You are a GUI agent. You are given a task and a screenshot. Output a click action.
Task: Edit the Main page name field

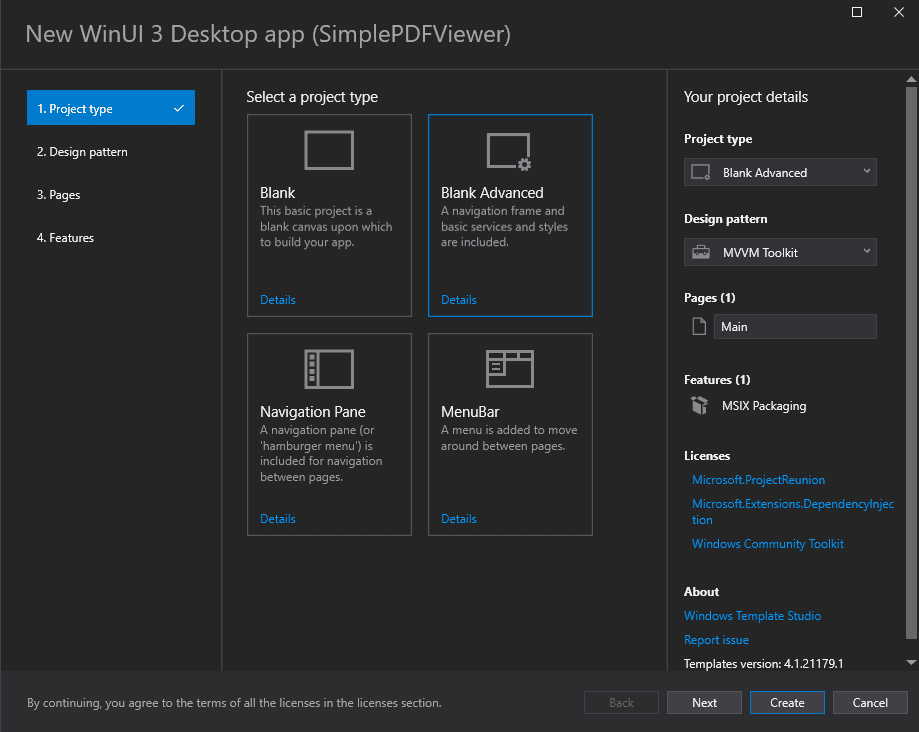(795, 327)
